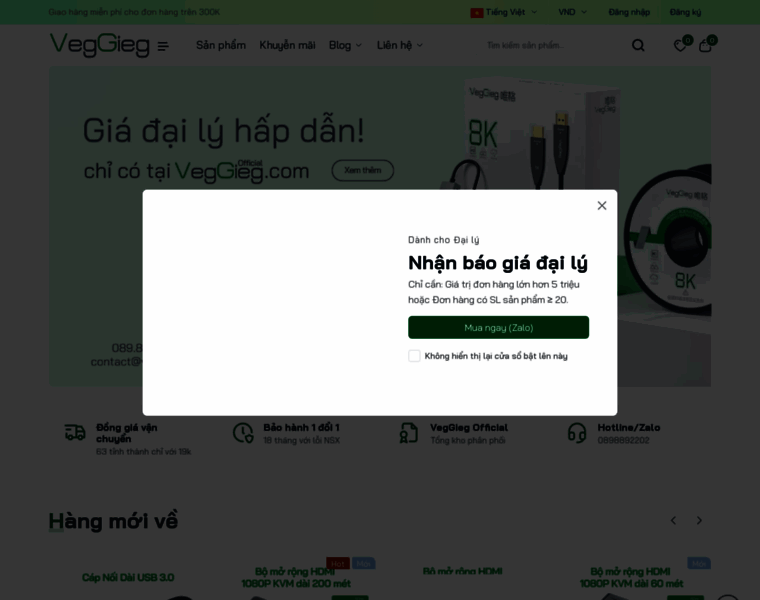This screenshot has width=760, height=600.
Task: Click the Bảo hành 1 đổi 1 text
Action: point(301,427)
